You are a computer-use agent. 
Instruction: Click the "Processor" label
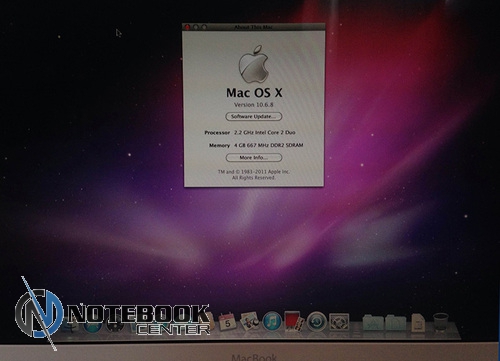tap(217, 133)
